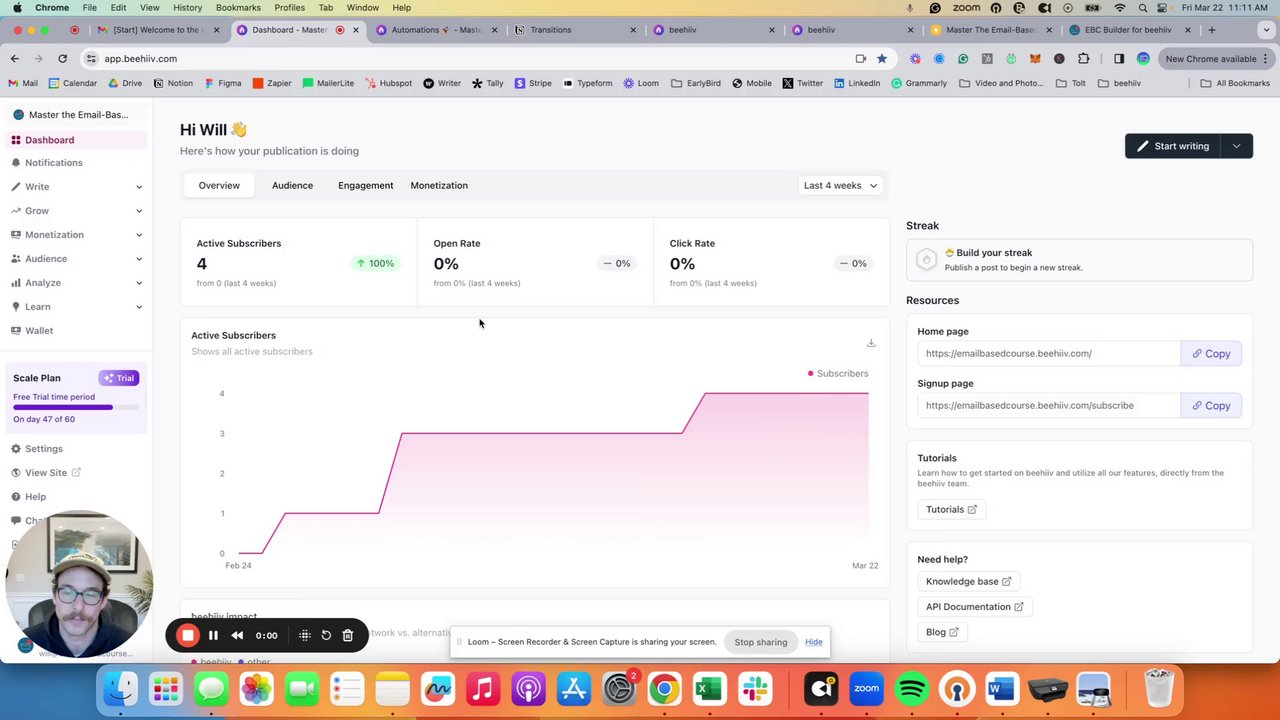Viewport: 1280px width, 720px height.
Task: Expand the Analyze sidebar section
Action: click(76, 282)
